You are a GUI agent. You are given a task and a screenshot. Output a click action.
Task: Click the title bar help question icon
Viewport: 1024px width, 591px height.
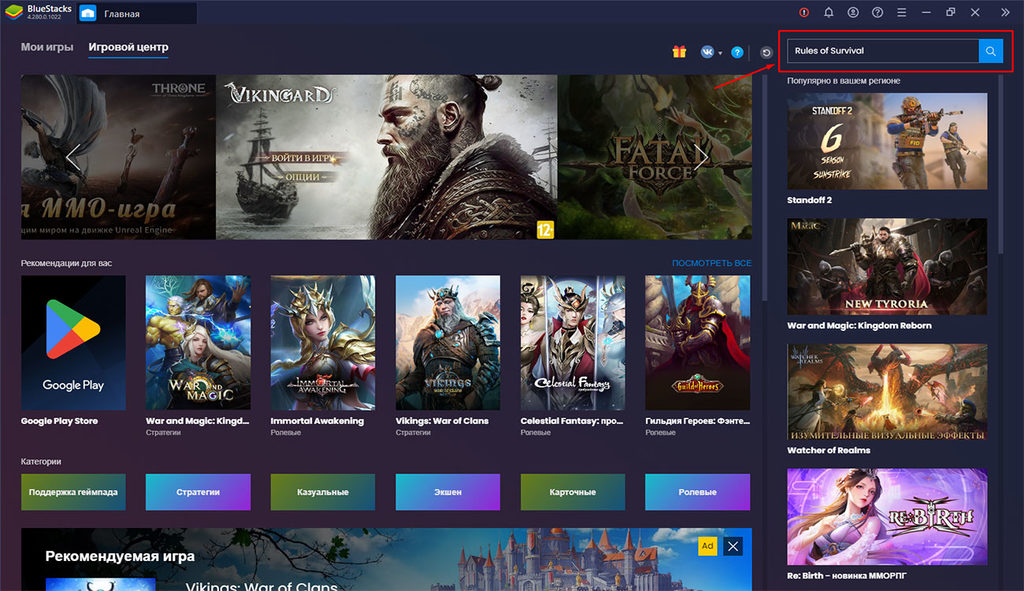[x=878, y=12]
